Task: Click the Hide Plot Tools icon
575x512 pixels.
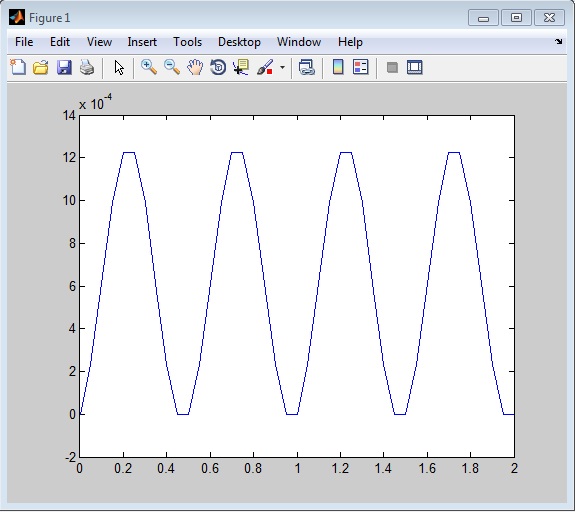Action: 392,67
